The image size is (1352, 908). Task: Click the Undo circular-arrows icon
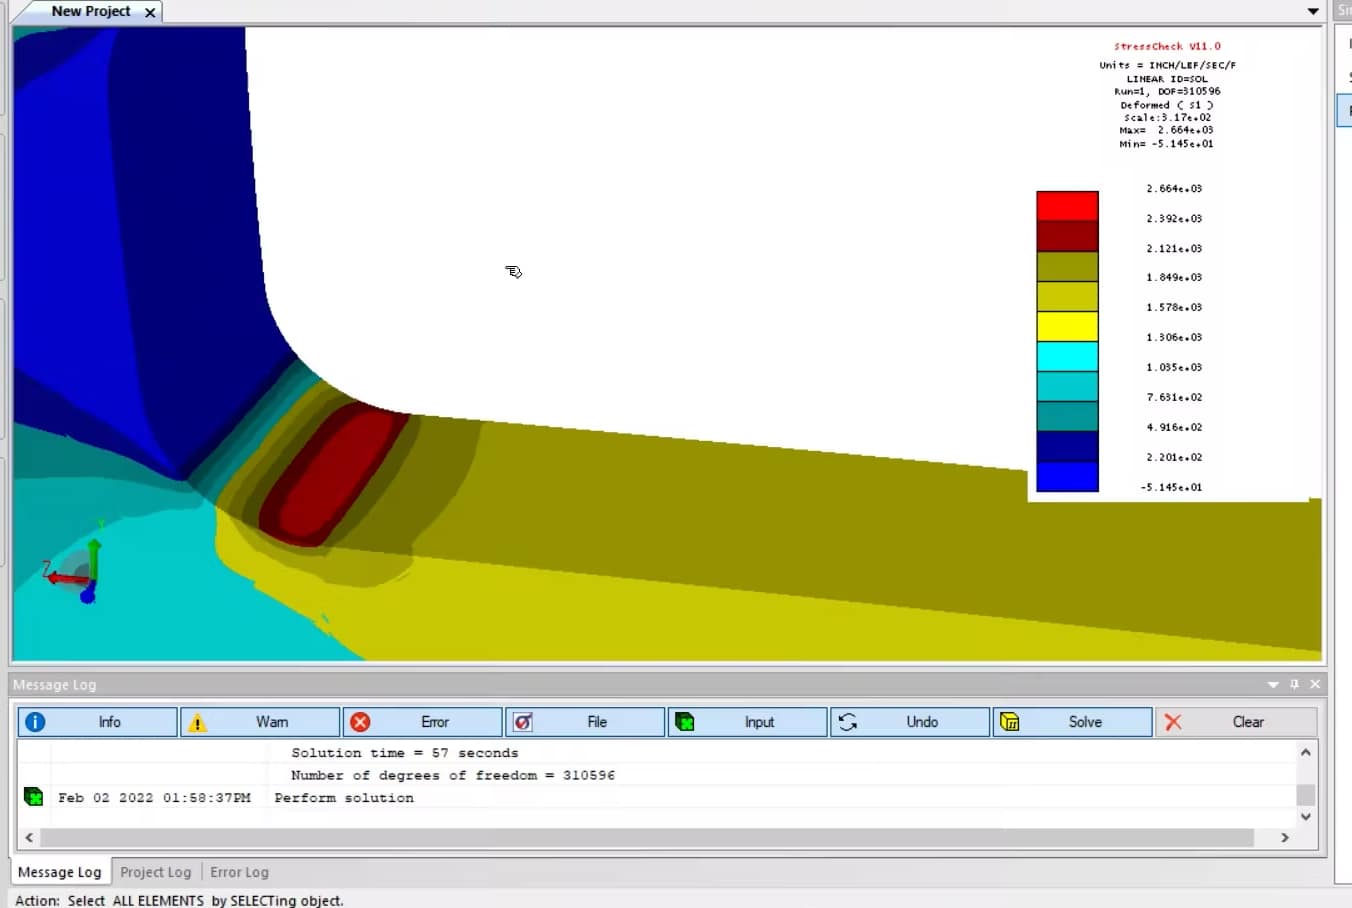pos(848,721)
